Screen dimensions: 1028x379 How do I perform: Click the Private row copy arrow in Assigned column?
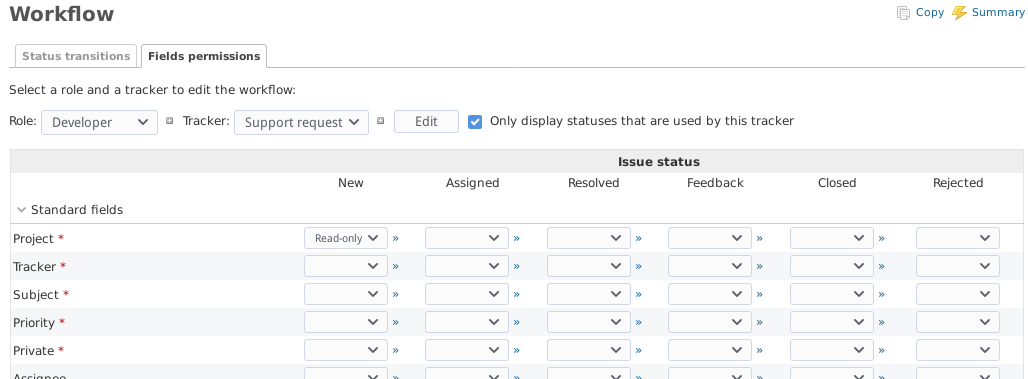517,351
